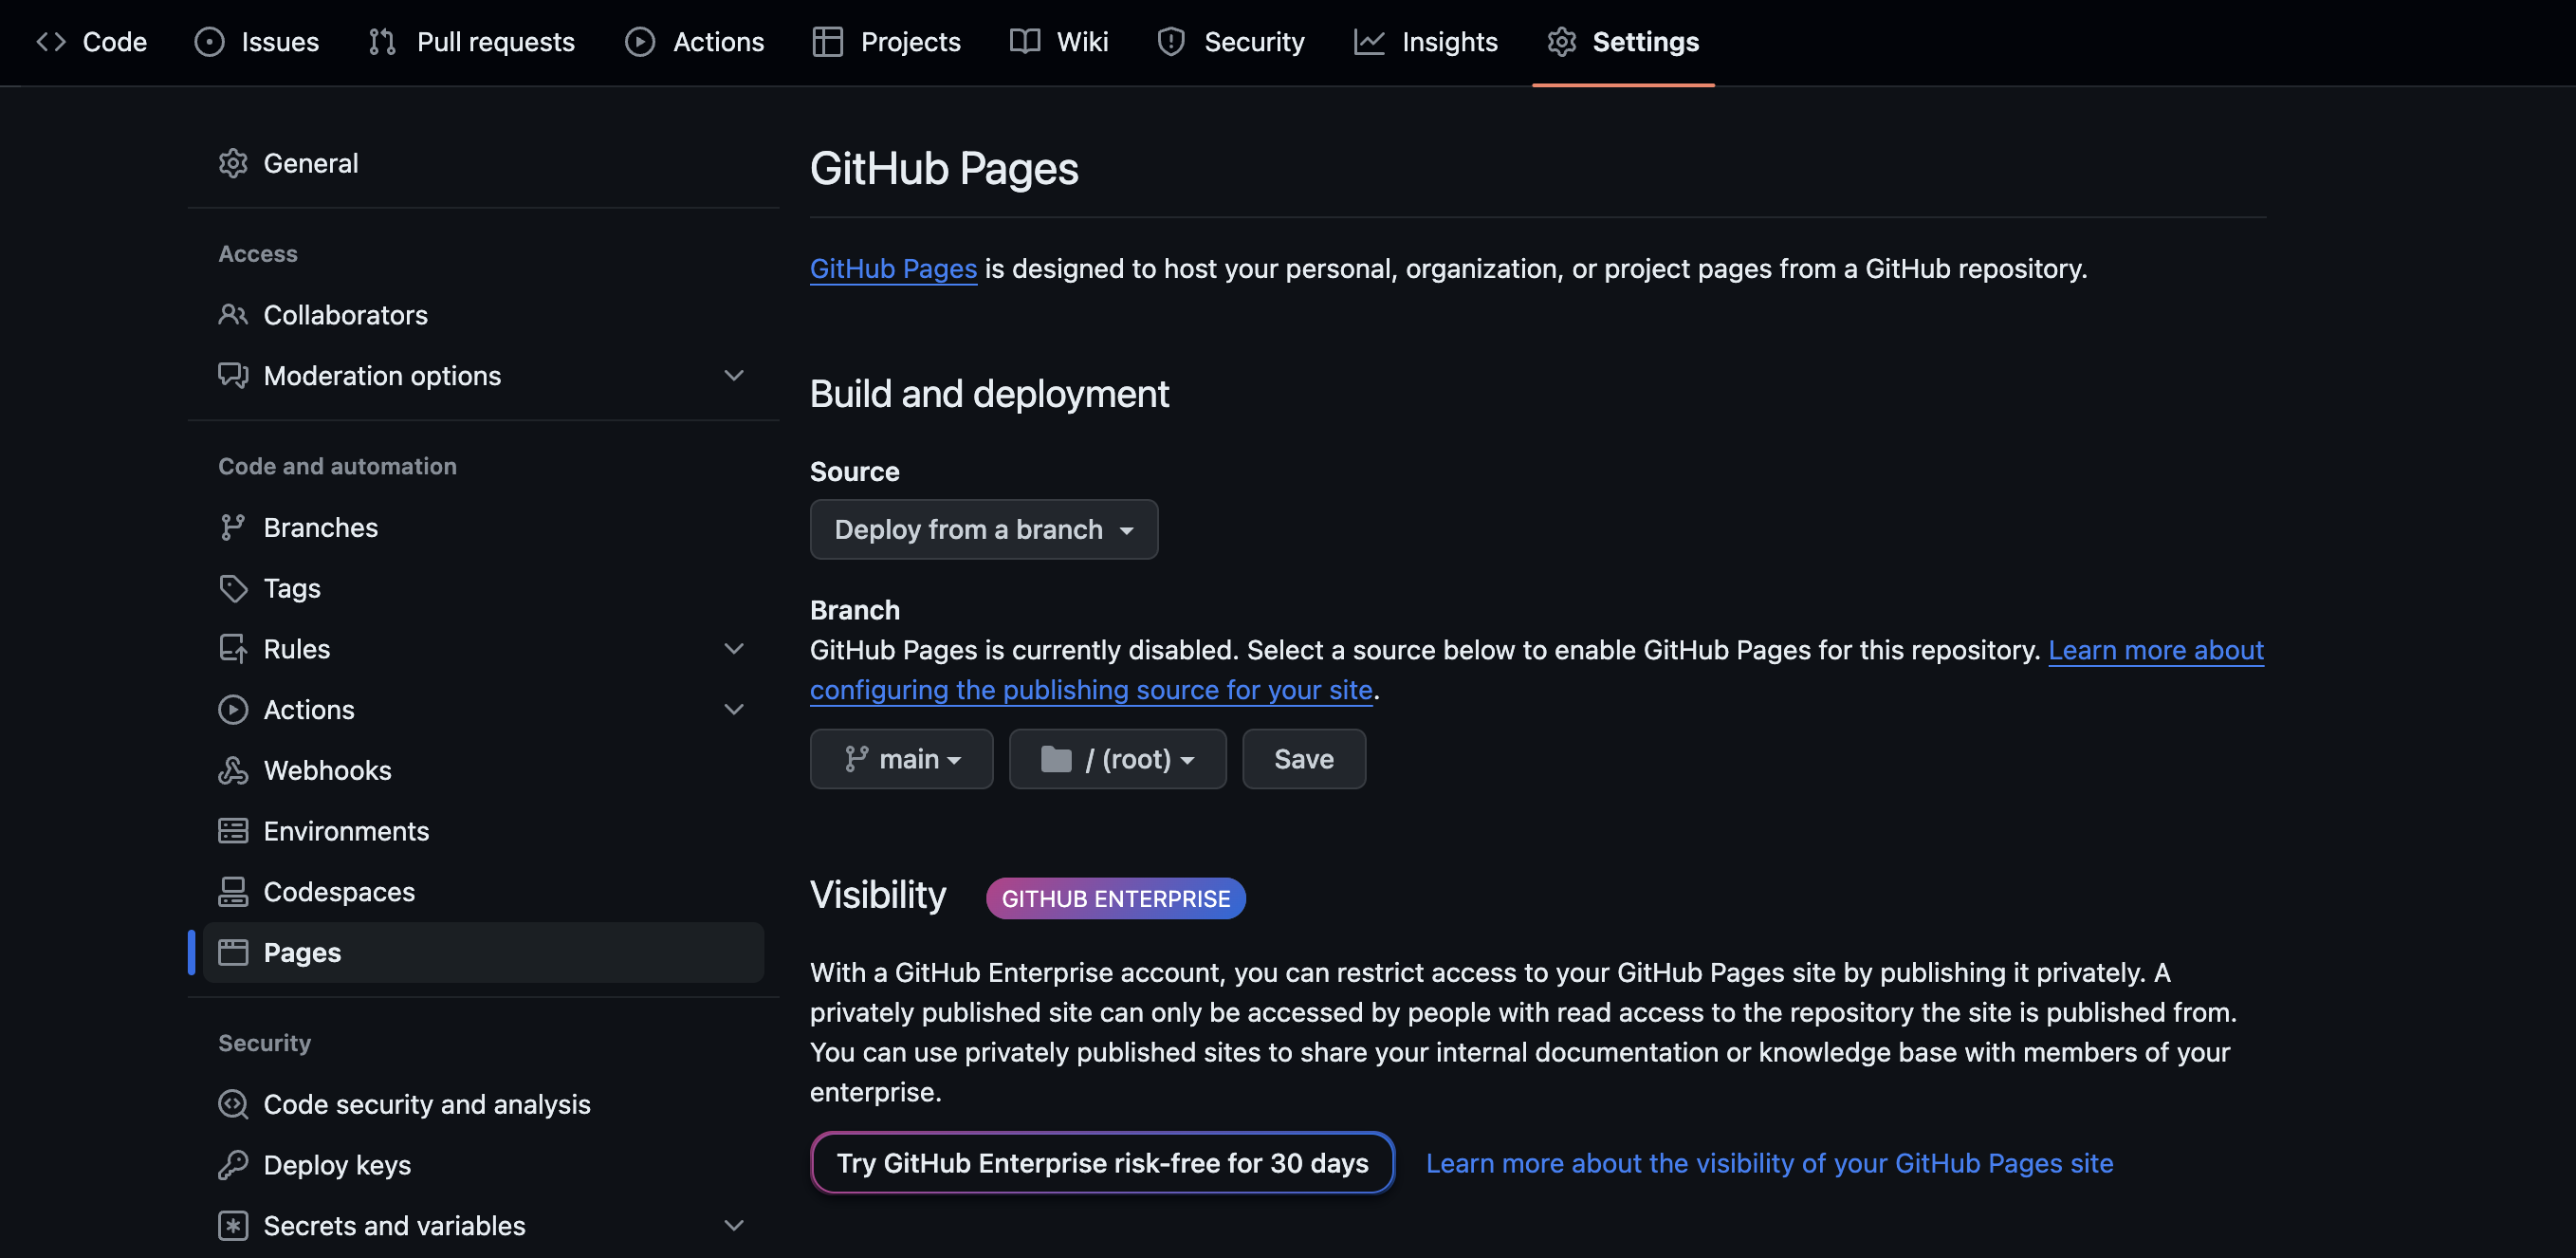Click the Tags label icon
The height and width of the screenshot is (1258, 2576).
tap(233, 588)
